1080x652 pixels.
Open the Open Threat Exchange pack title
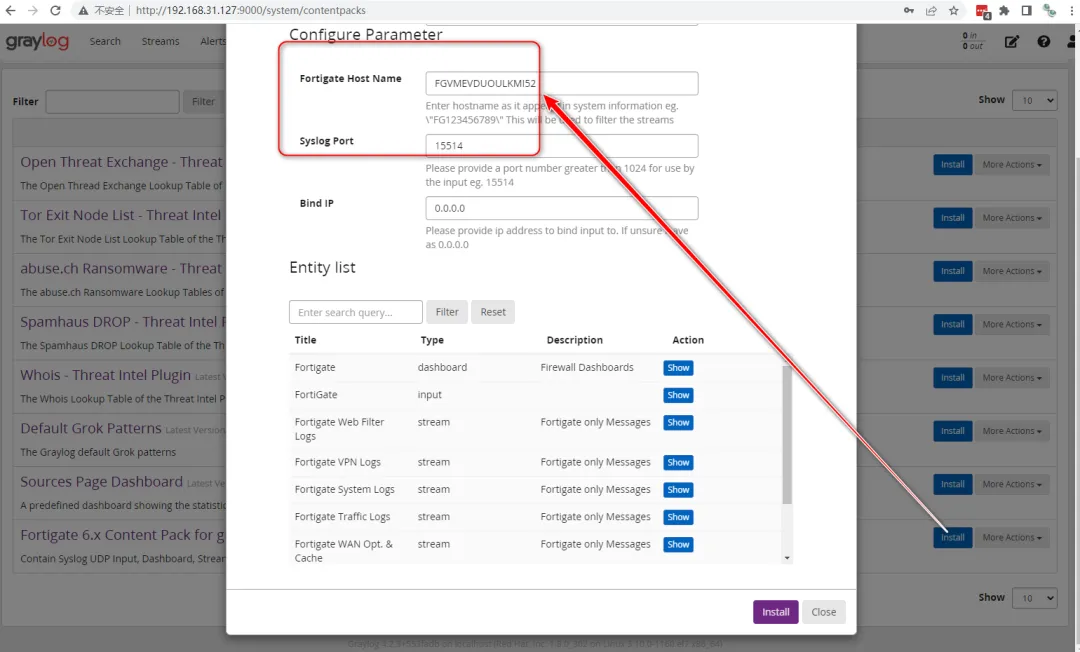pyautogui.click(x=122, y=162)
